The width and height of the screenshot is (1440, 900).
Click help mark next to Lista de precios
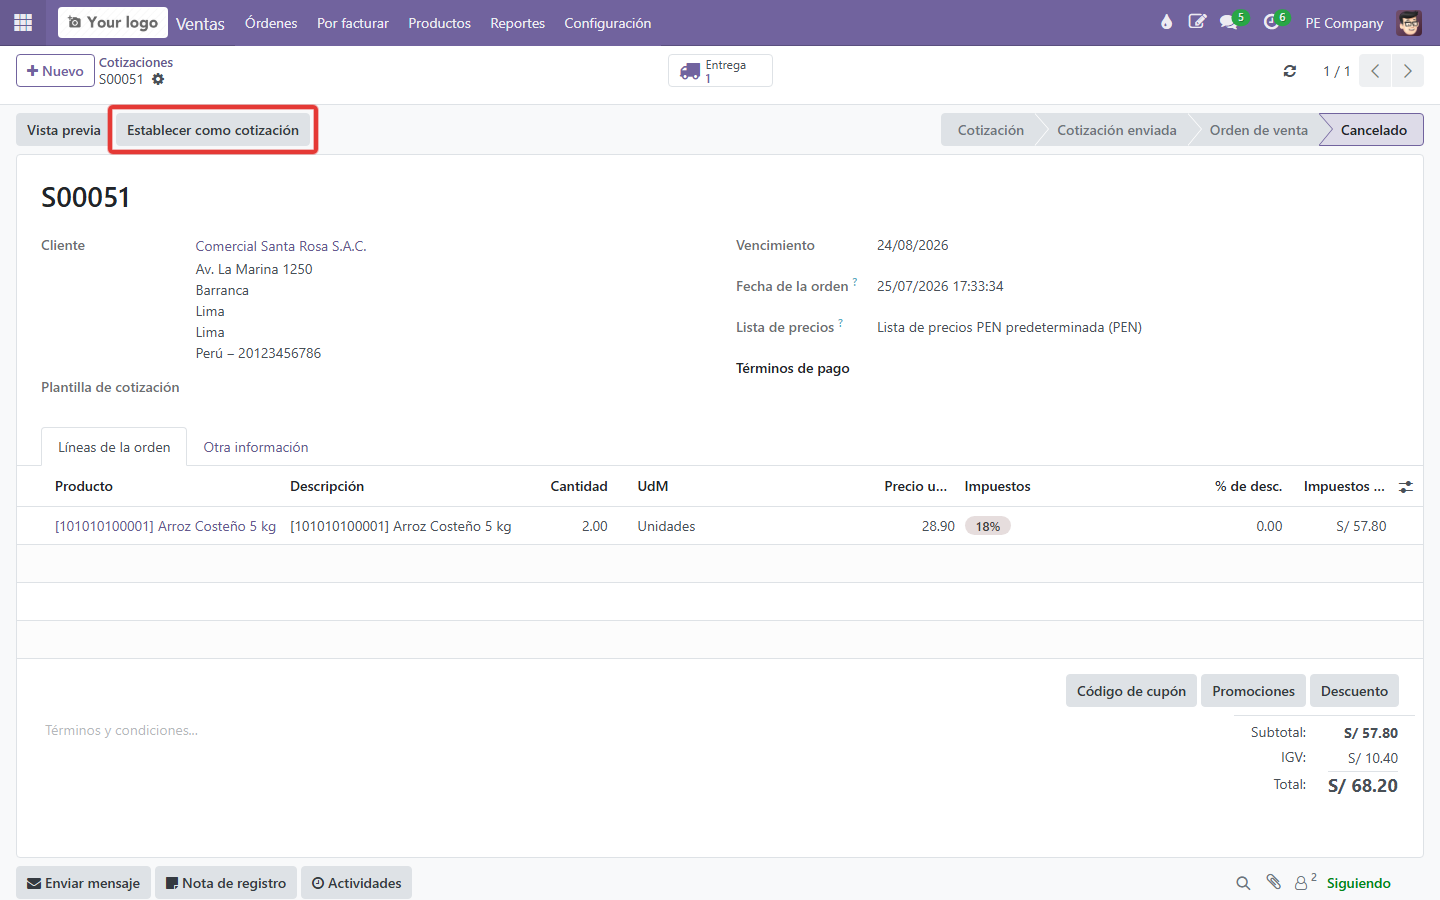(x=840, y=323)
